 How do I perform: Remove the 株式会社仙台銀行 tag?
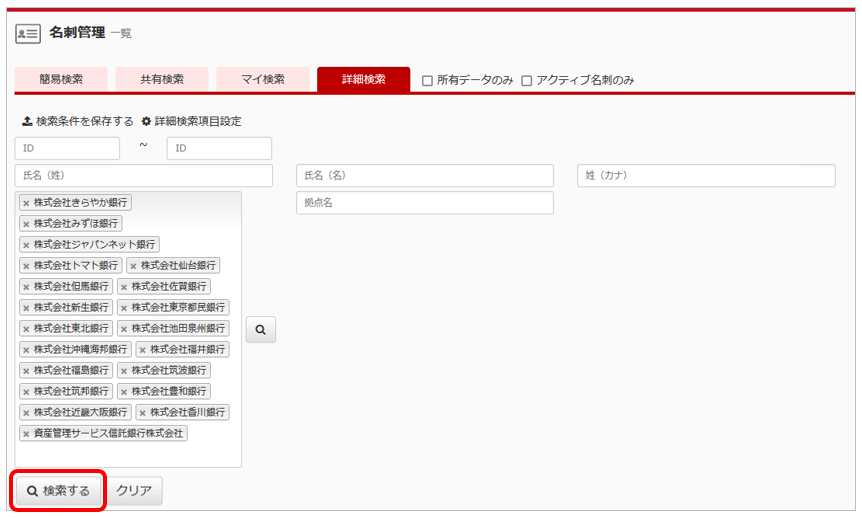133,266
